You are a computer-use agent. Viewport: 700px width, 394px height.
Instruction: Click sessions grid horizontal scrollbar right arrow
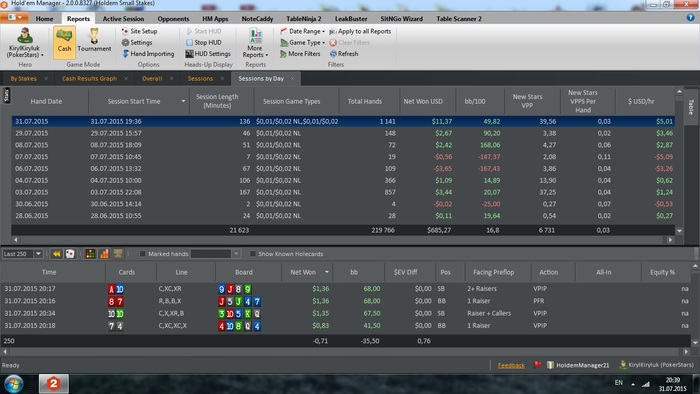(x=670, y=240)
